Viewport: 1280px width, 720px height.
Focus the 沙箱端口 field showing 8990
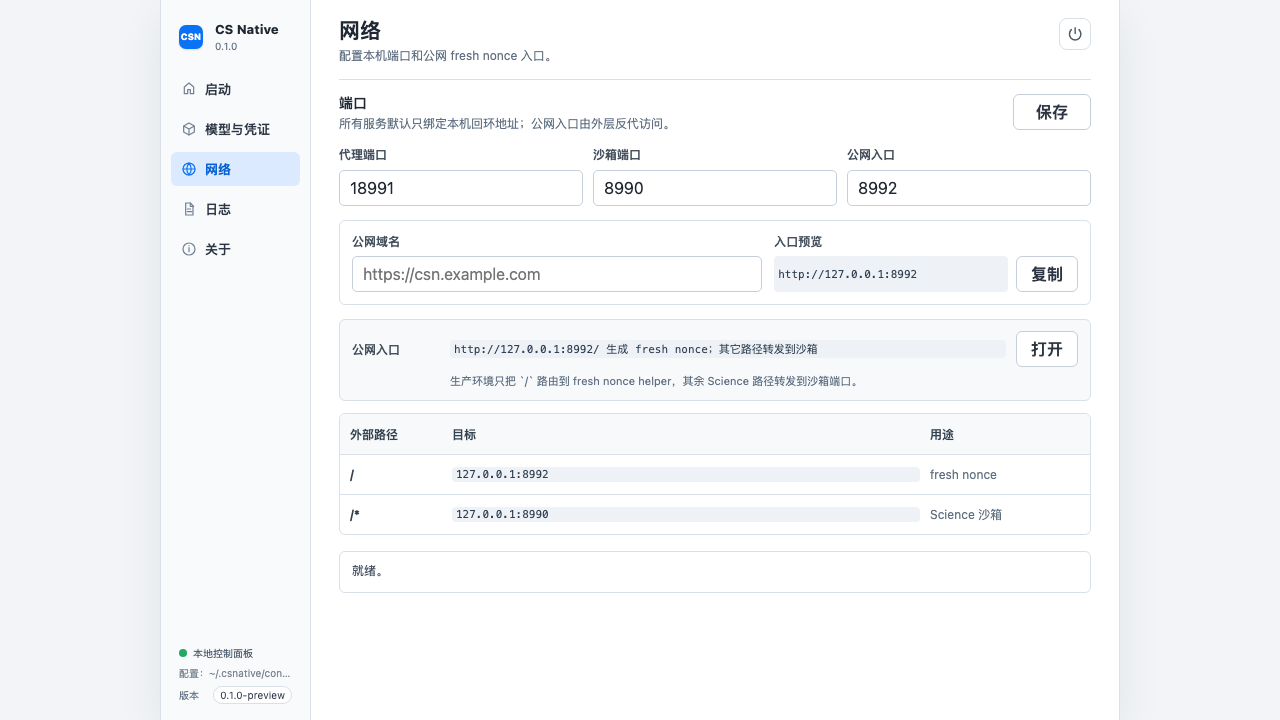[x=715, y=188]
